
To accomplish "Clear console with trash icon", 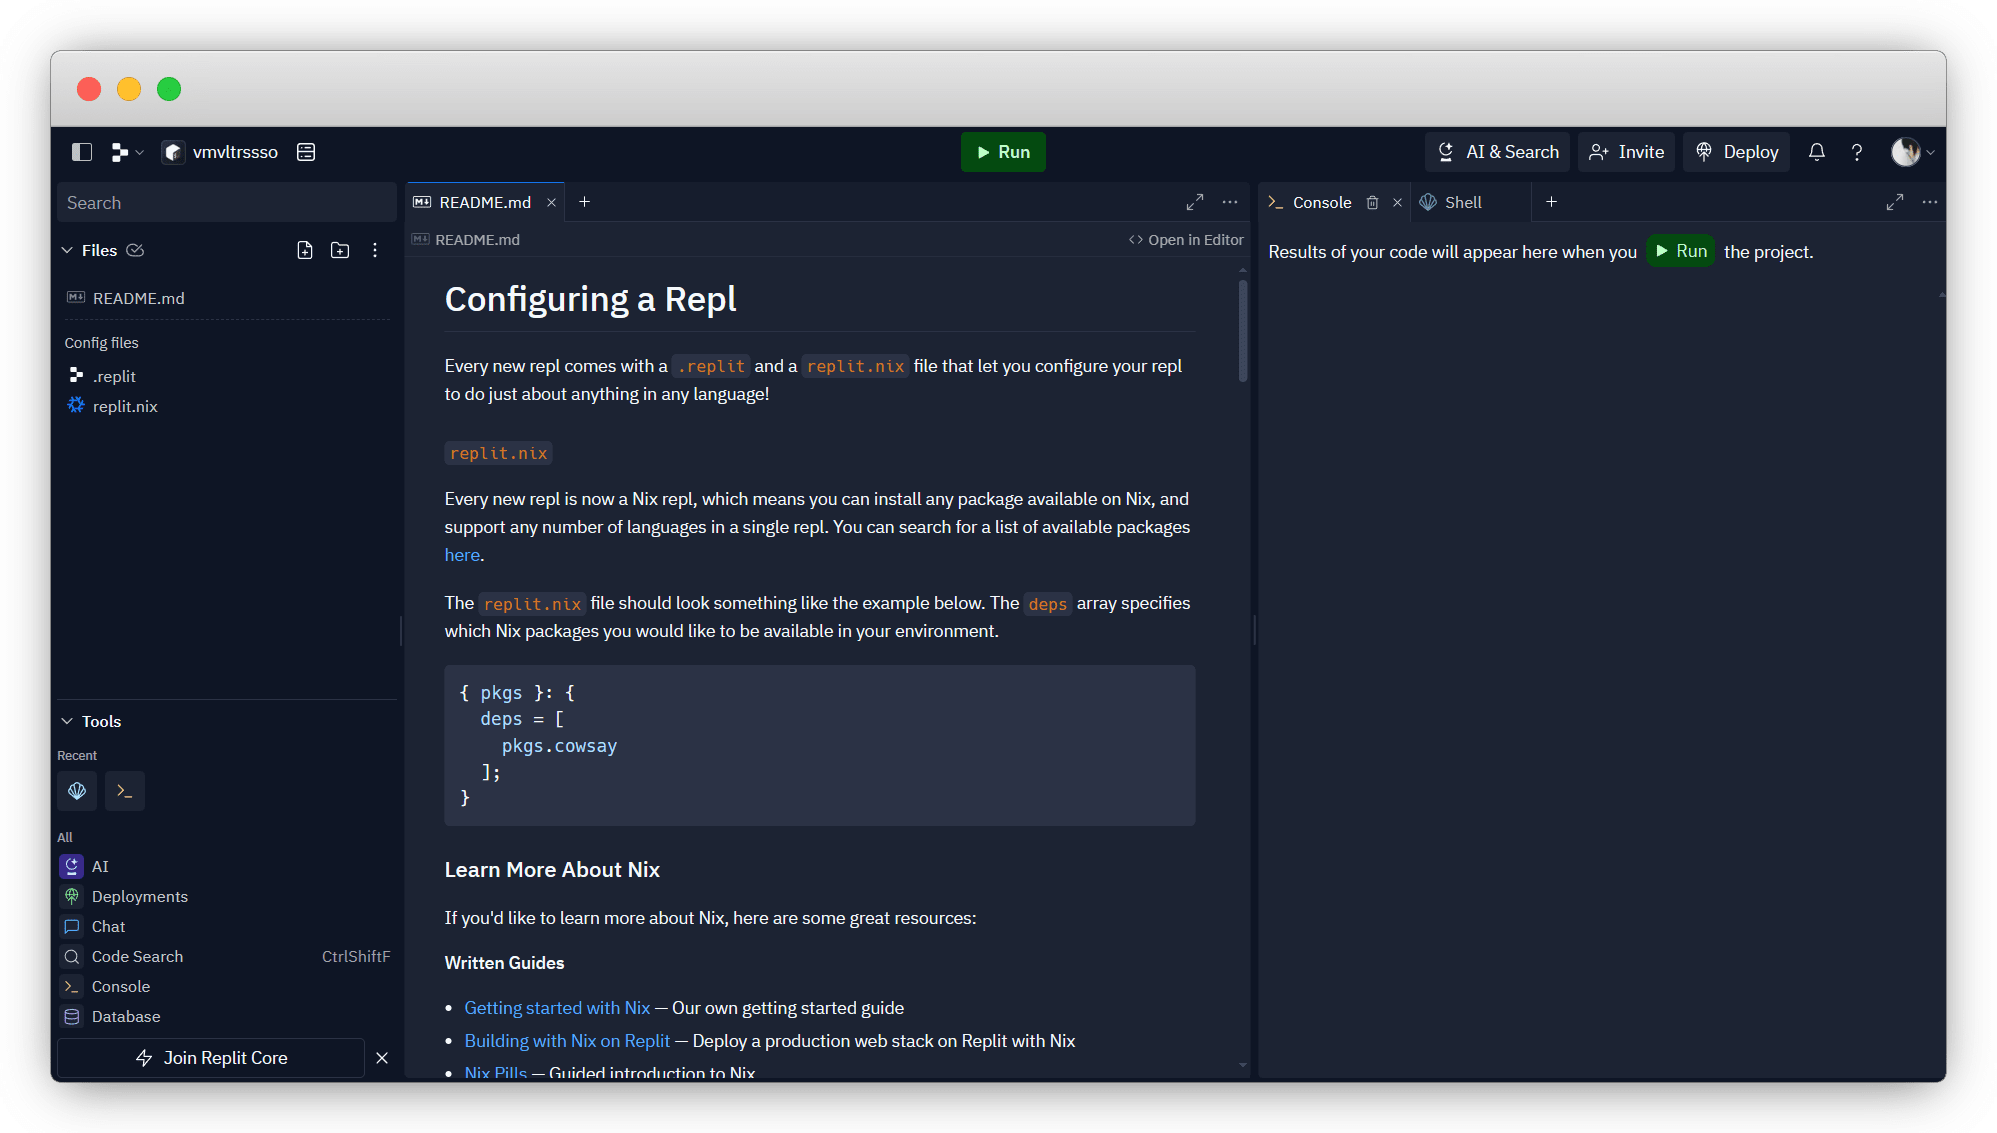I will tap(1372, 202).
